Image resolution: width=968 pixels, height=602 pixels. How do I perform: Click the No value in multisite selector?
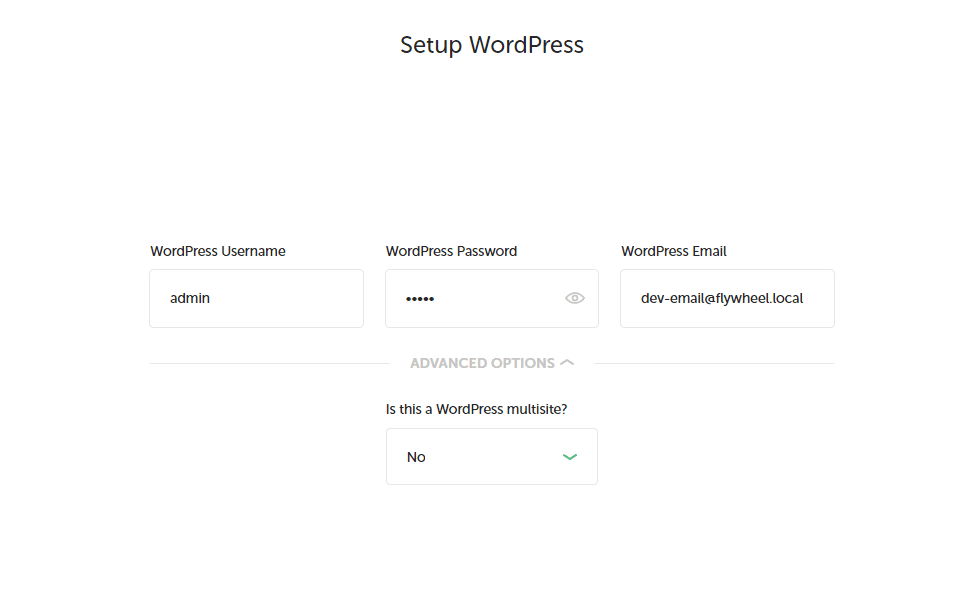click(x=416, y=457)
